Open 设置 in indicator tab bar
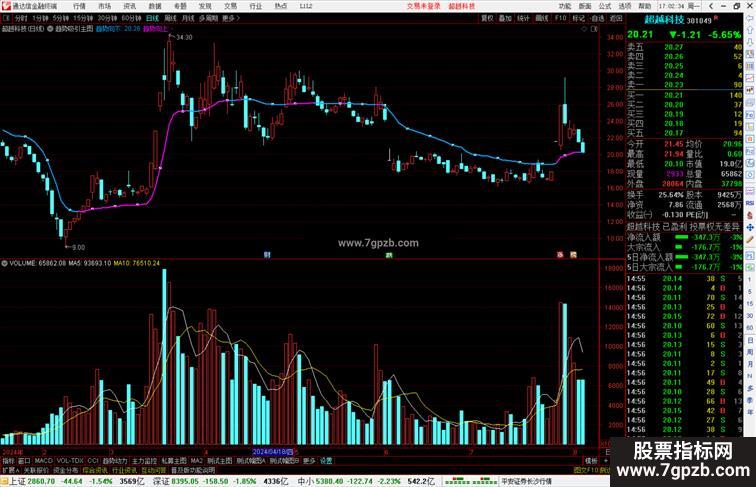 (326, 461)
